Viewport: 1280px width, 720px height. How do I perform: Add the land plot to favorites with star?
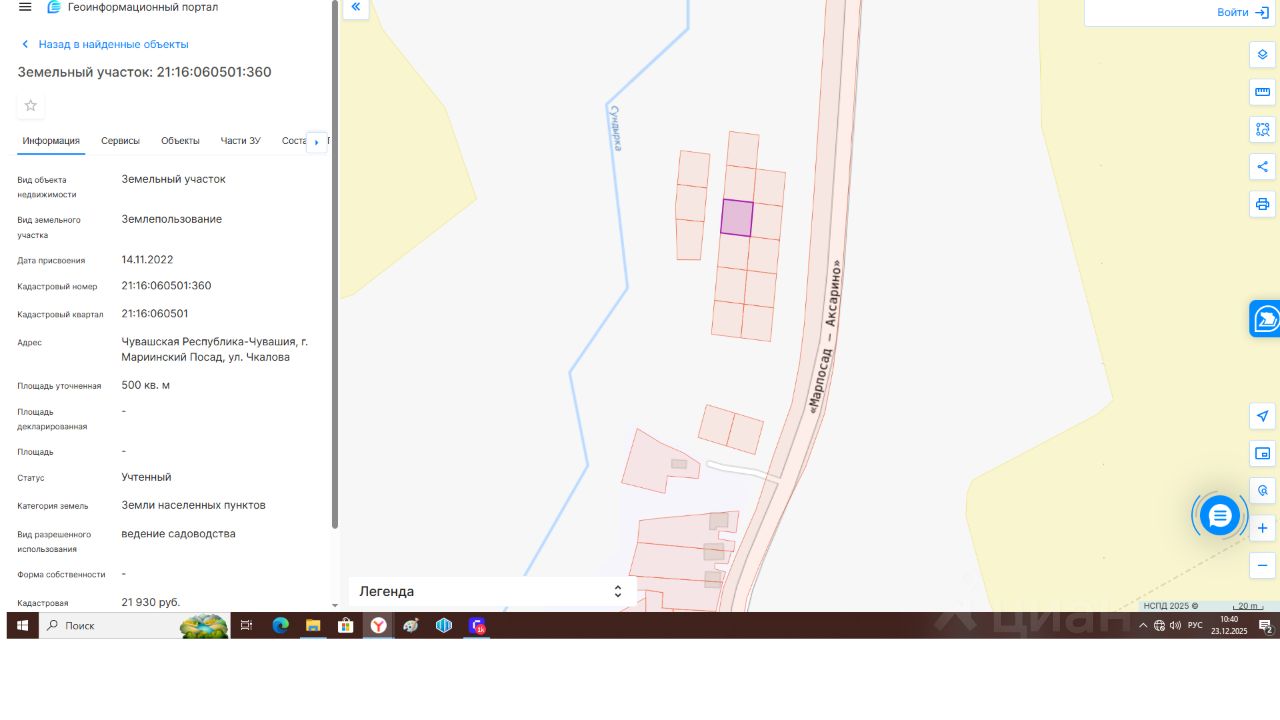(31, 106)
